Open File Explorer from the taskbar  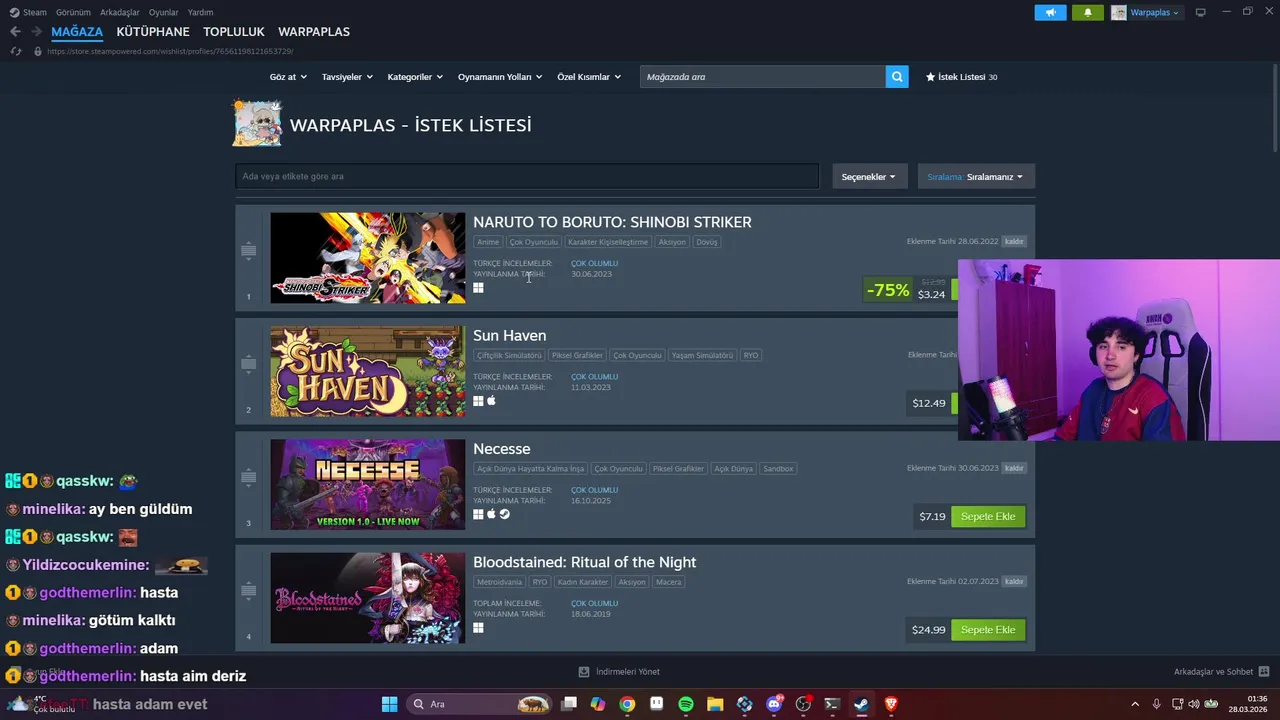click(715, 704)
